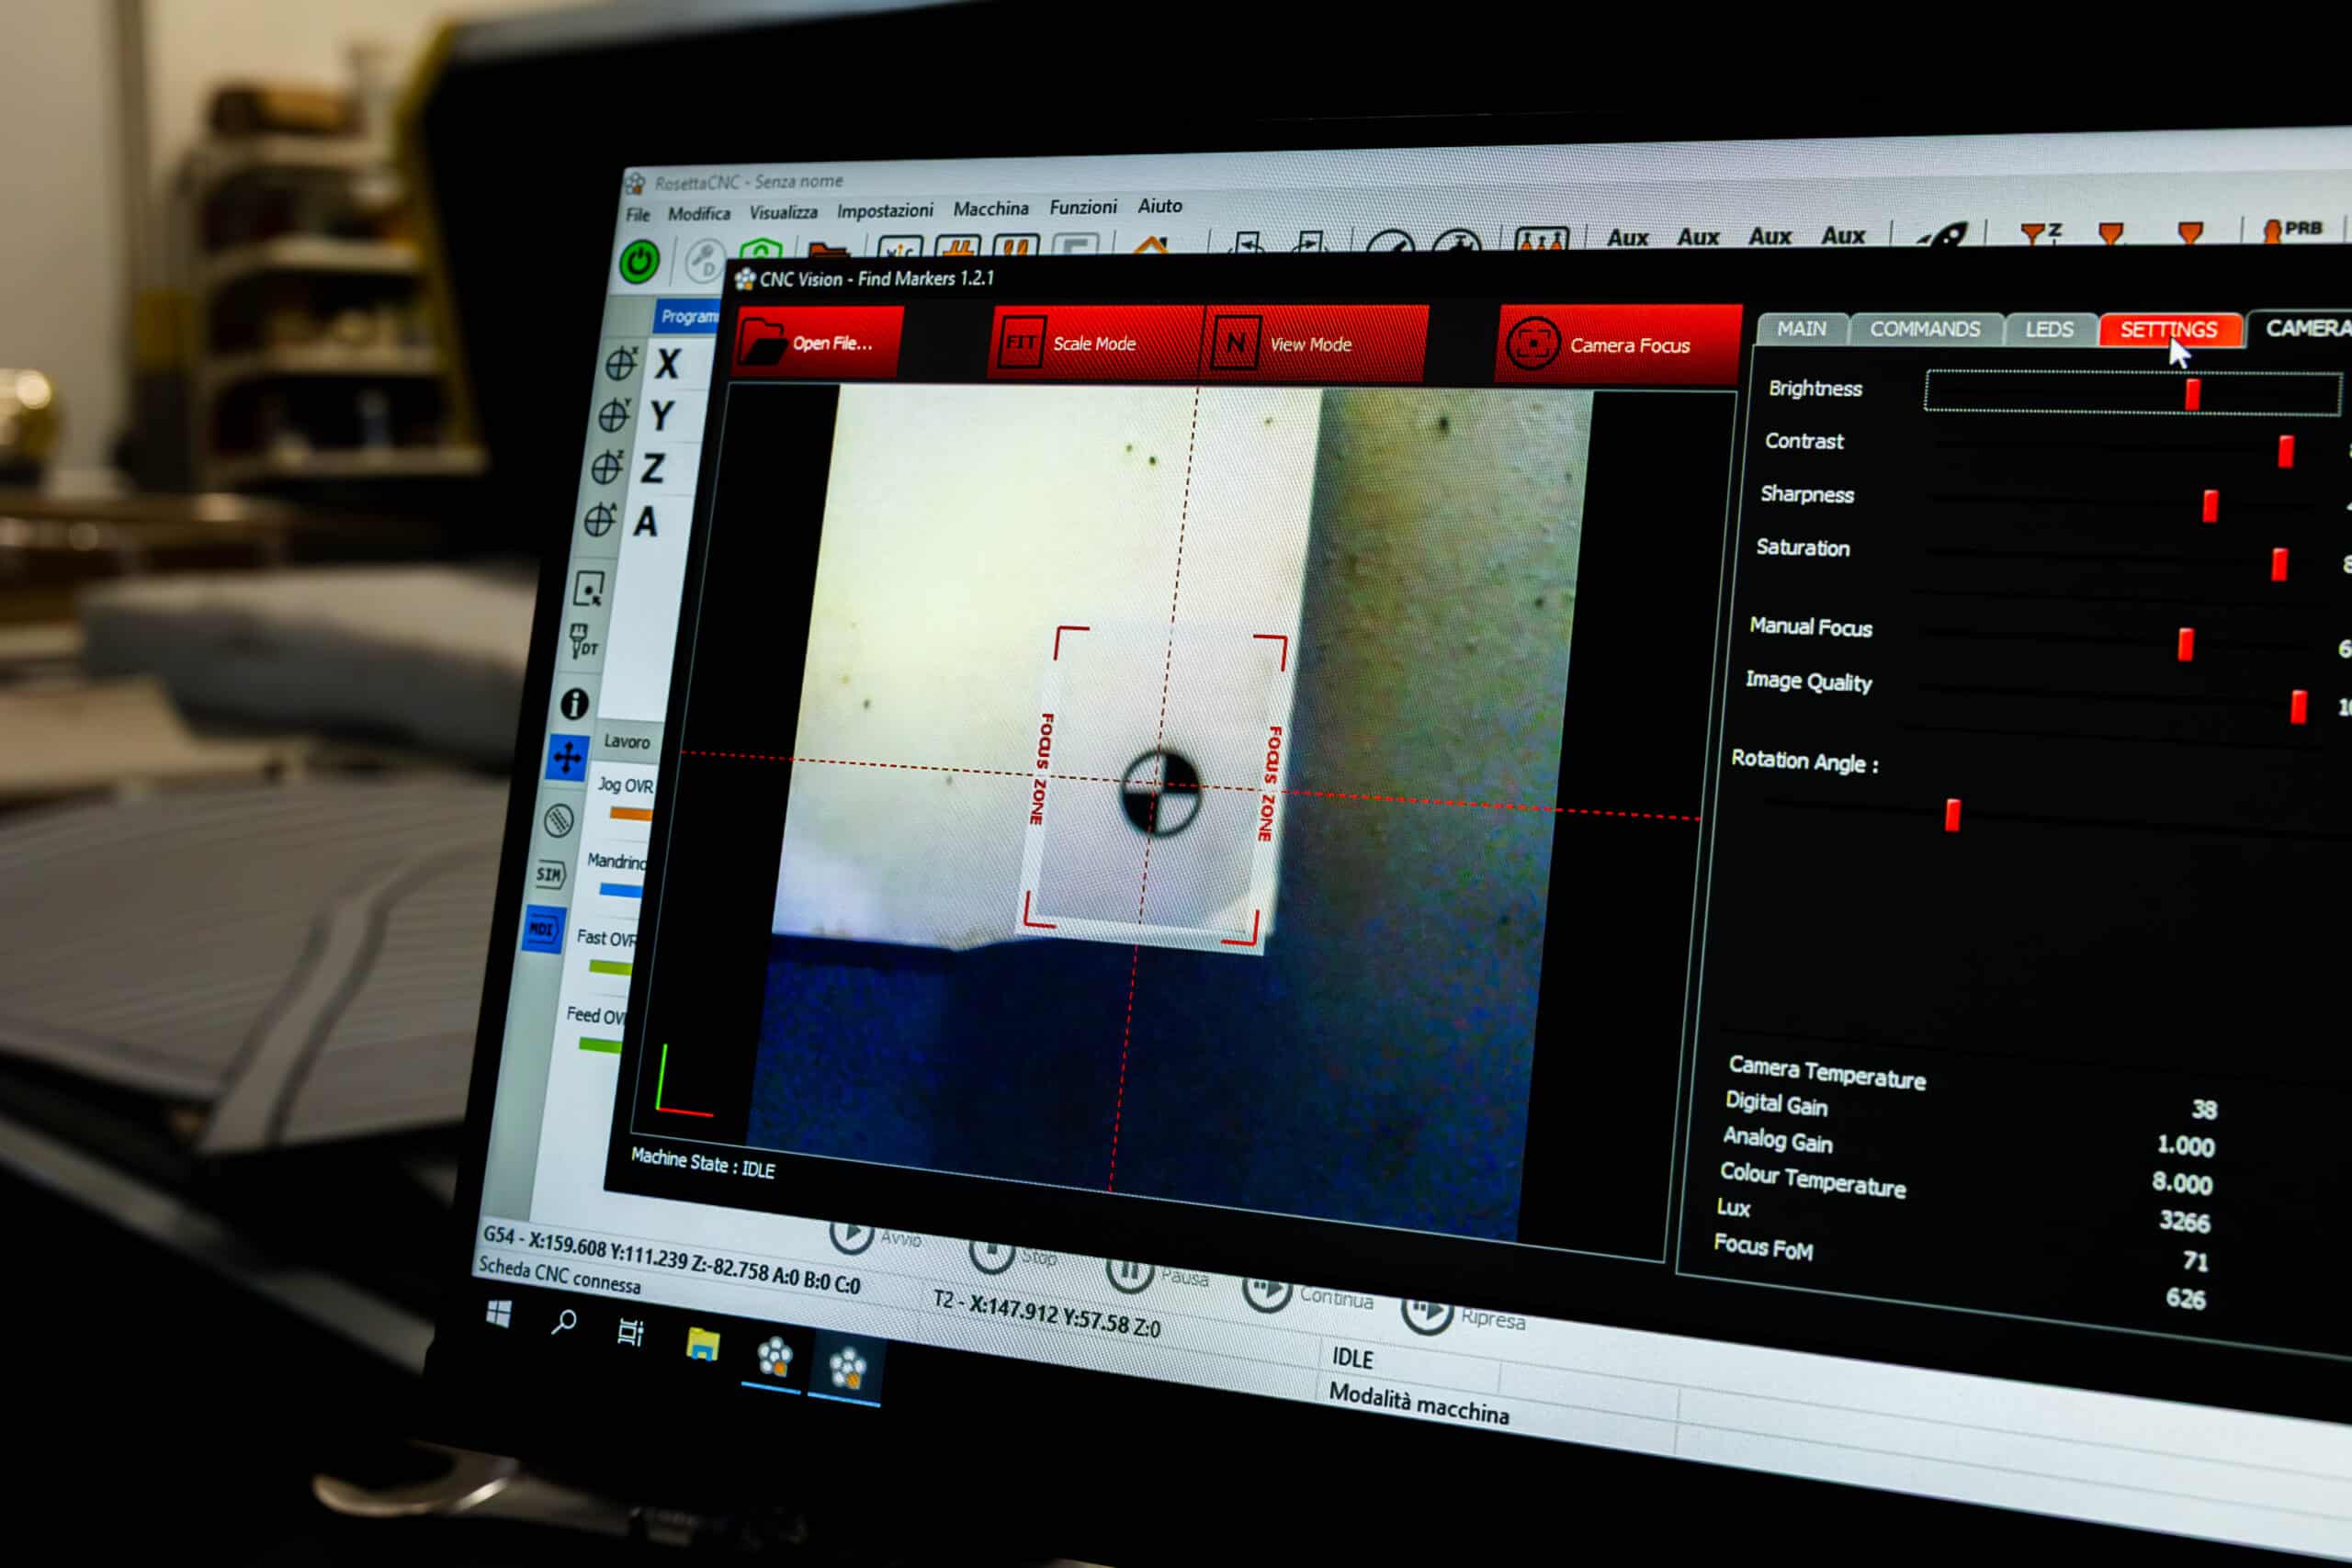Screen dimensions: 2352x1568
Task: Switch to the LEDS tab
Action: click(2048, 330)
